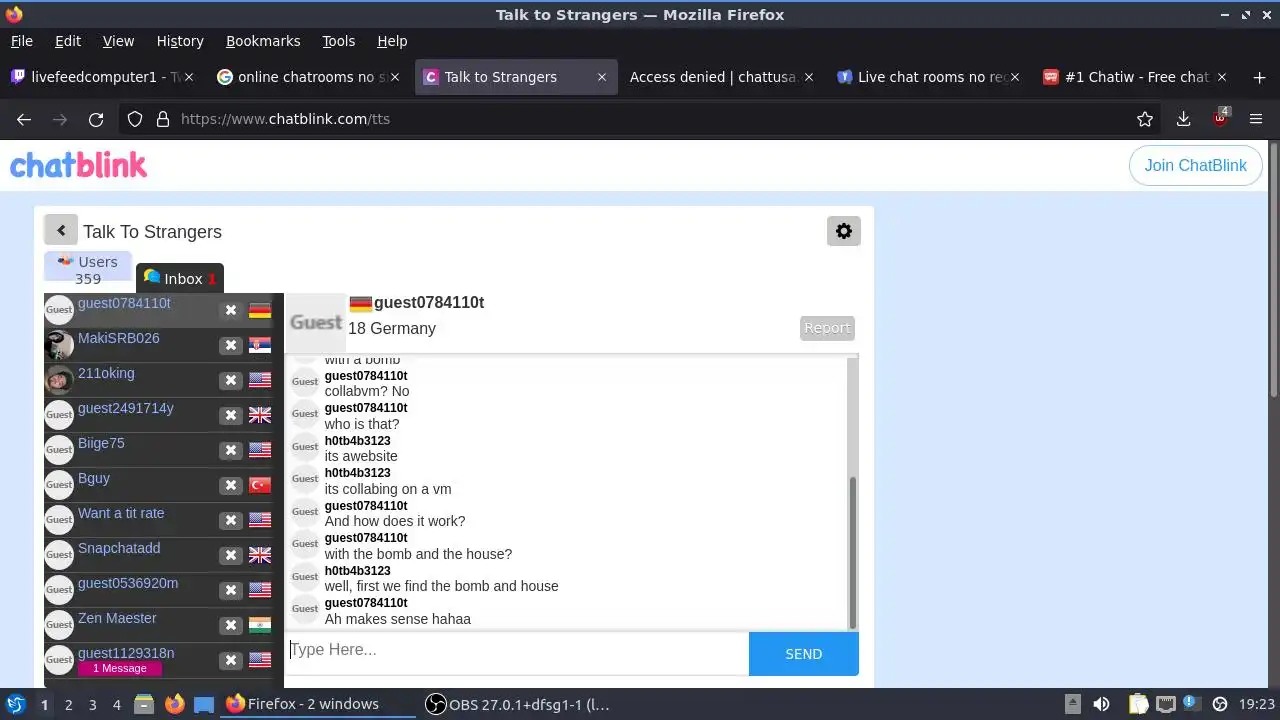1280x720 pixels.
Task: Click the tracking protection shield icon
Action: [x=135, y=119]
